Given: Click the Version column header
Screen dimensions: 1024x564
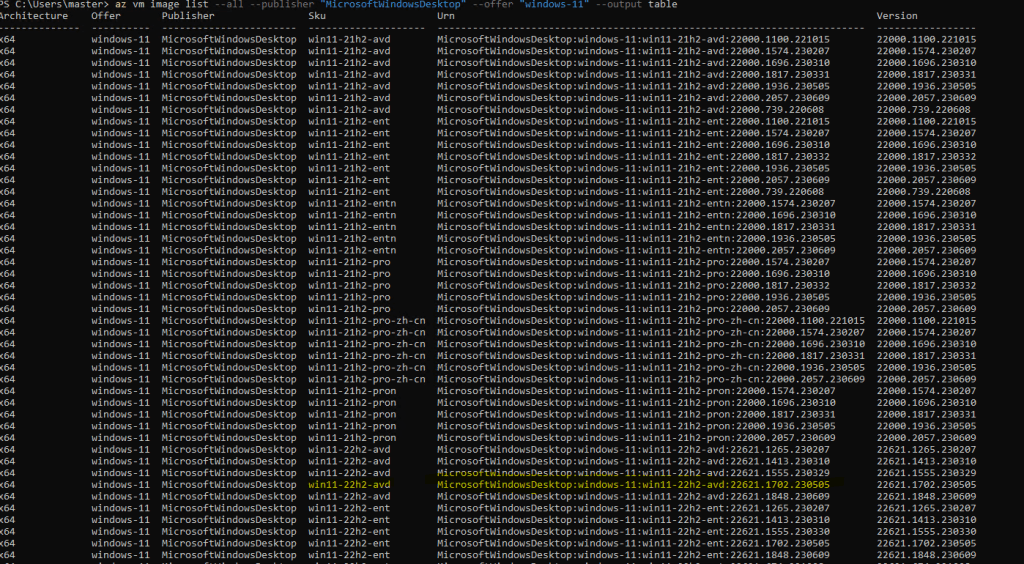Looking at the screenshot, I should pos(896,16).
